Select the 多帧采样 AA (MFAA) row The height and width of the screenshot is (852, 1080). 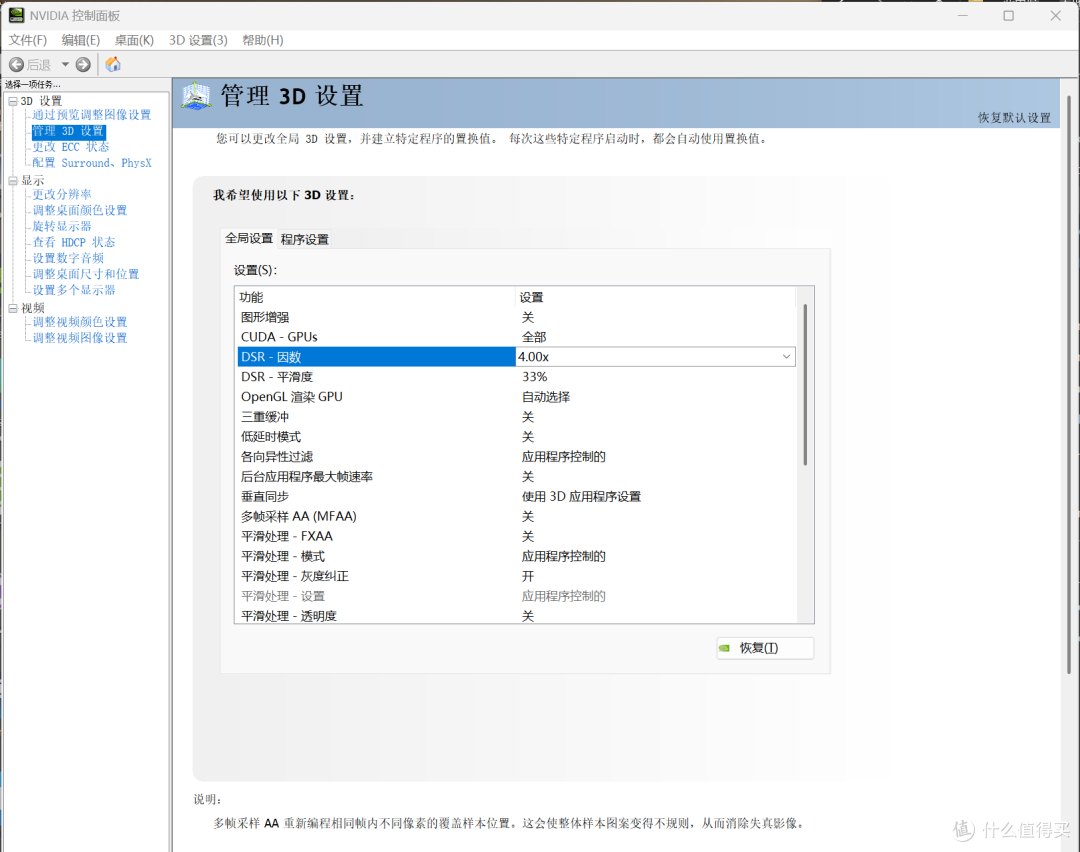(515, 517)
